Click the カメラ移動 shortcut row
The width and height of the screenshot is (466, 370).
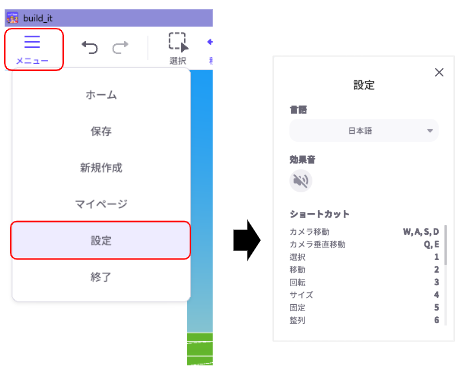[364, 232]
